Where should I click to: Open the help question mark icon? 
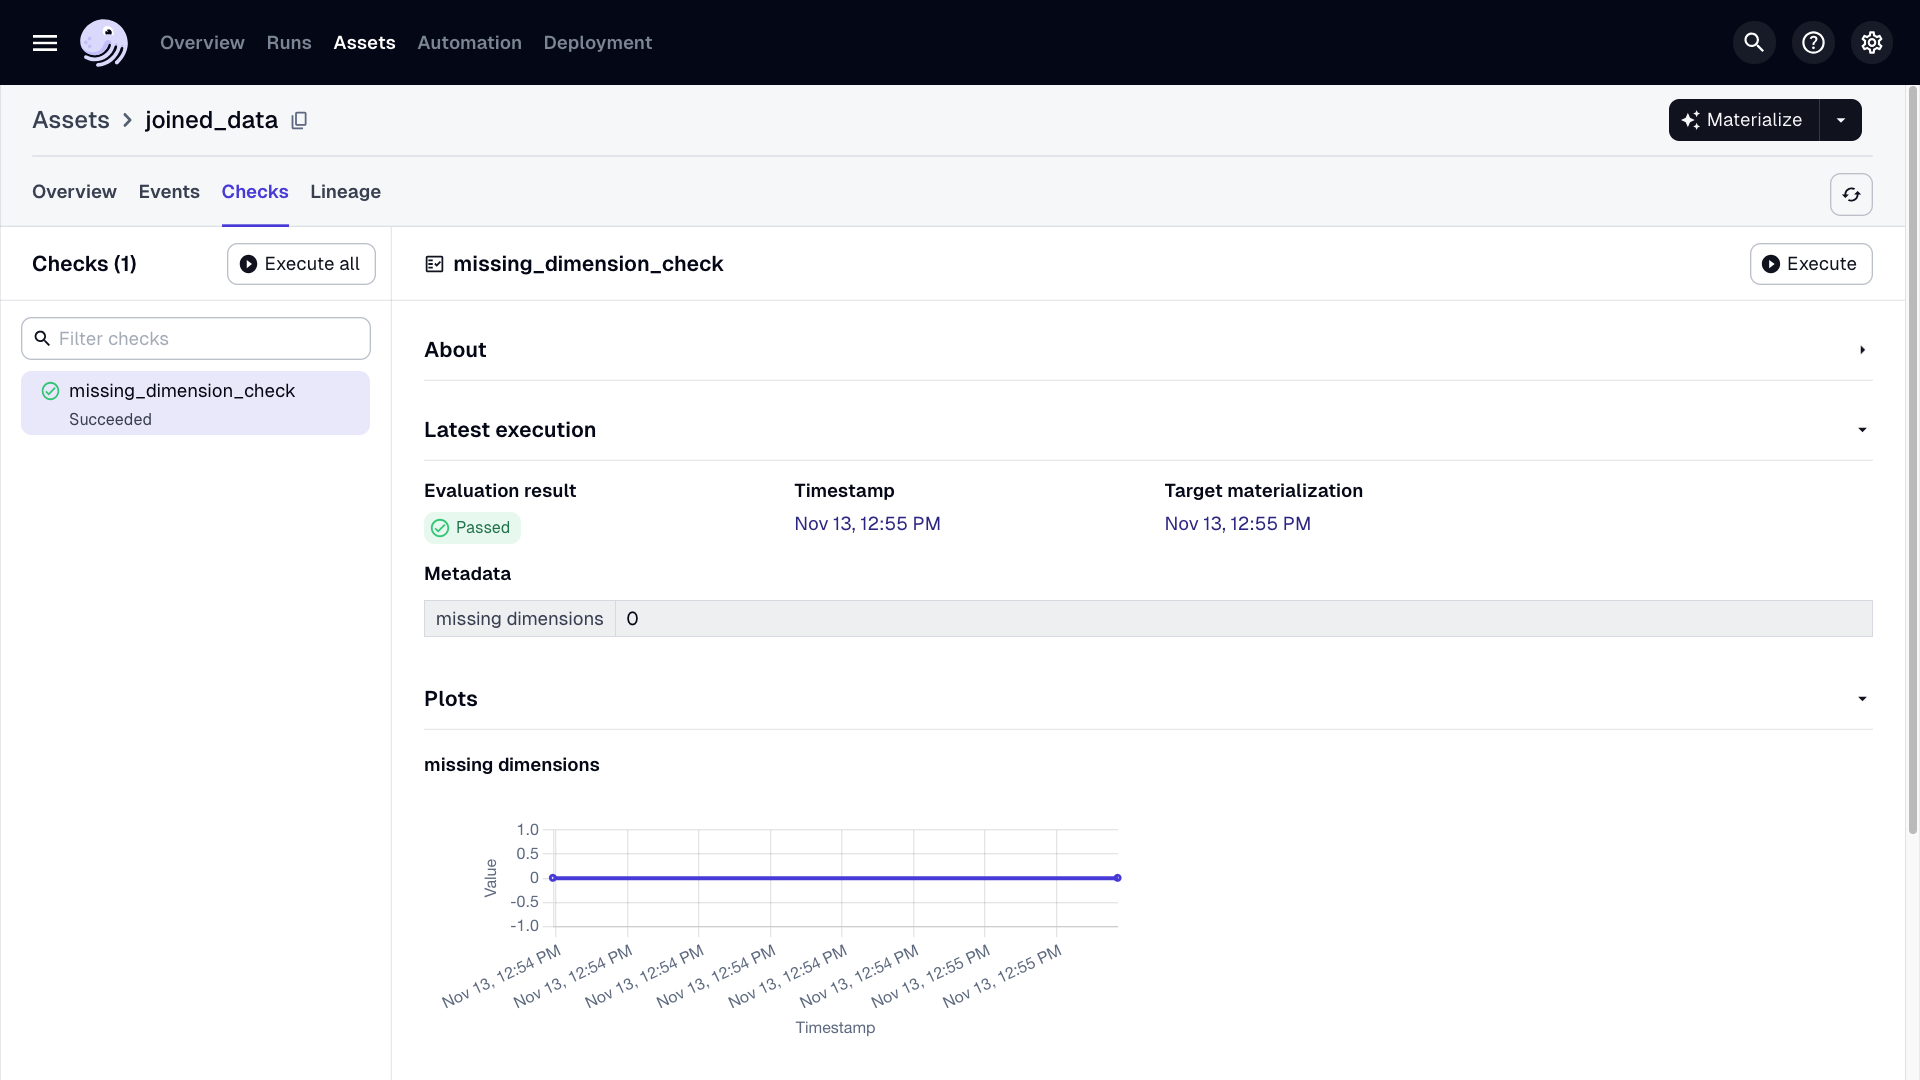click(1812, 43)
